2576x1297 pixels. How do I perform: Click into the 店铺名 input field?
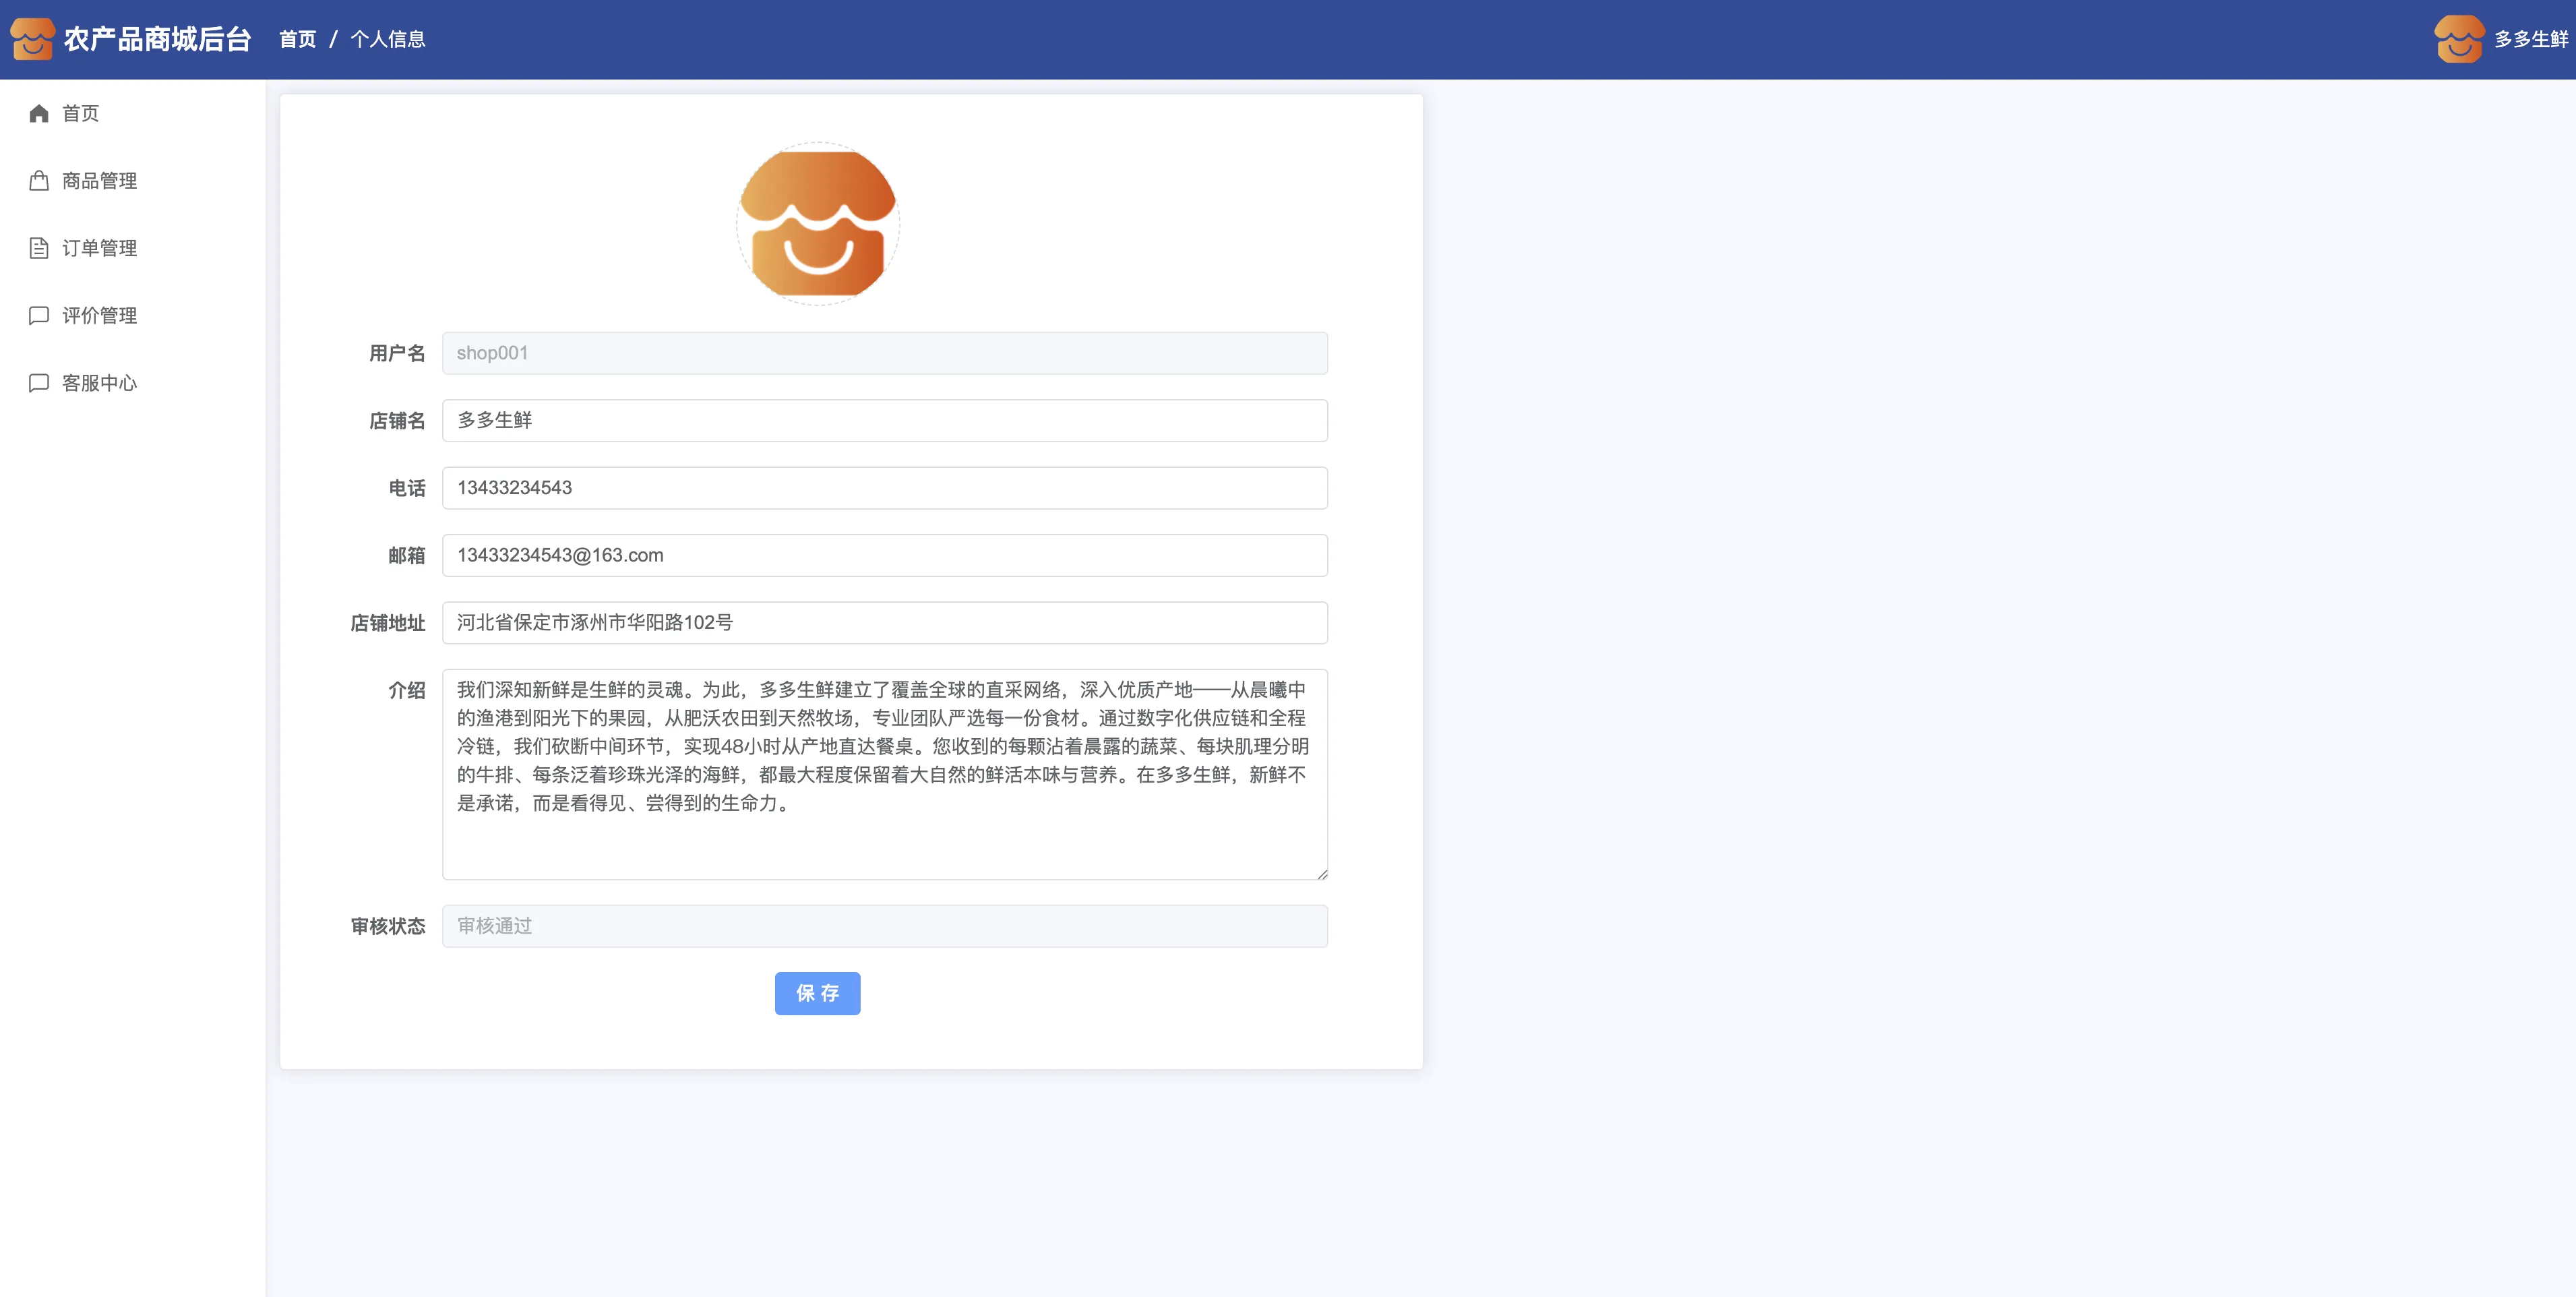tap(884, 421)
